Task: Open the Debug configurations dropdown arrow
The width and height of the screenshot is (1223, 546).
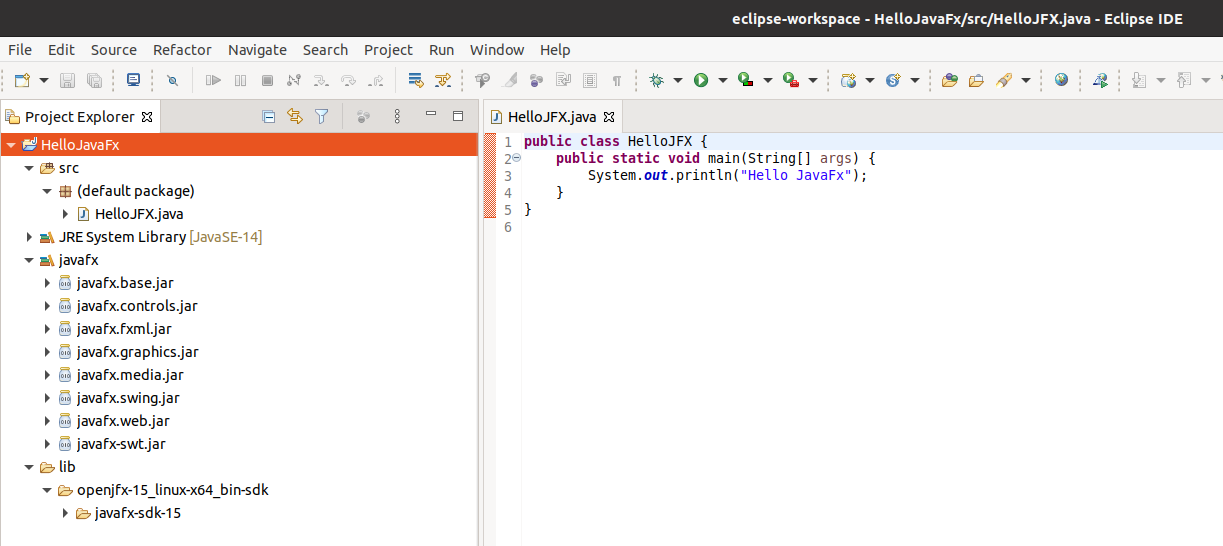Action: click(677, 80)
